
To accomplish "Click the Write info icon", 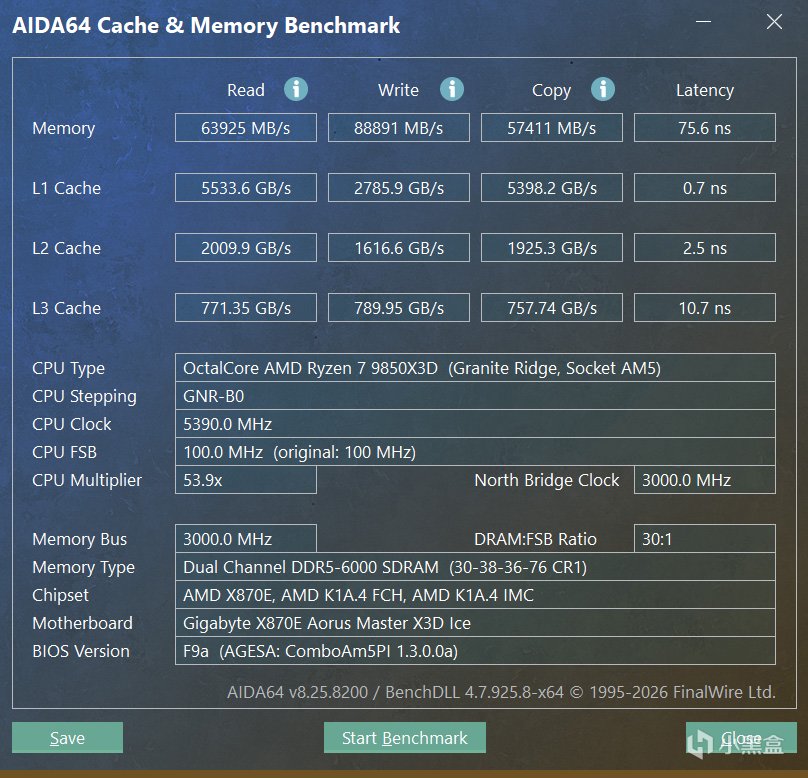I will pos(451,89).
